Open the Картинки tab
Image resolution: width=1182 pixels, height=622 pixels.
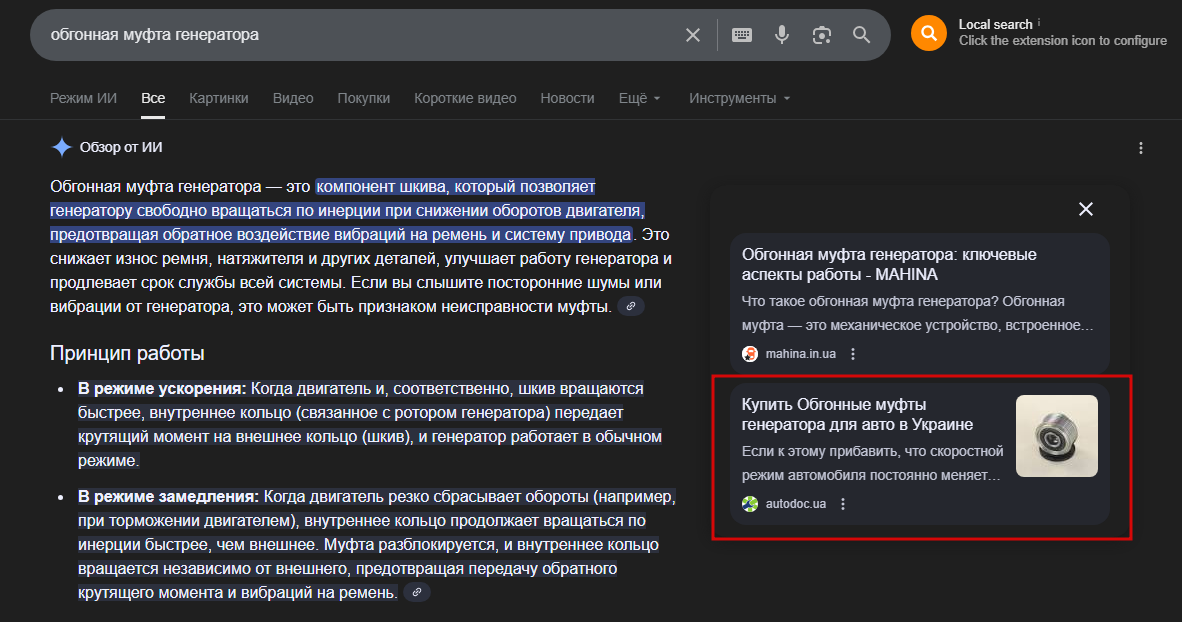(x=219, y=98)
